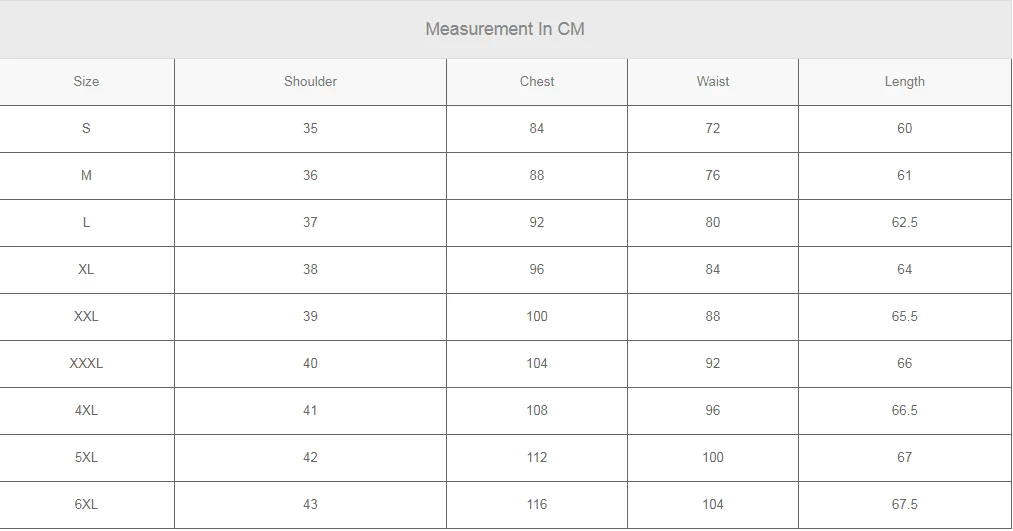This screenshot has height=531, width=1013.
Task: Click the L size row label
Action: [x=86, y=222]
